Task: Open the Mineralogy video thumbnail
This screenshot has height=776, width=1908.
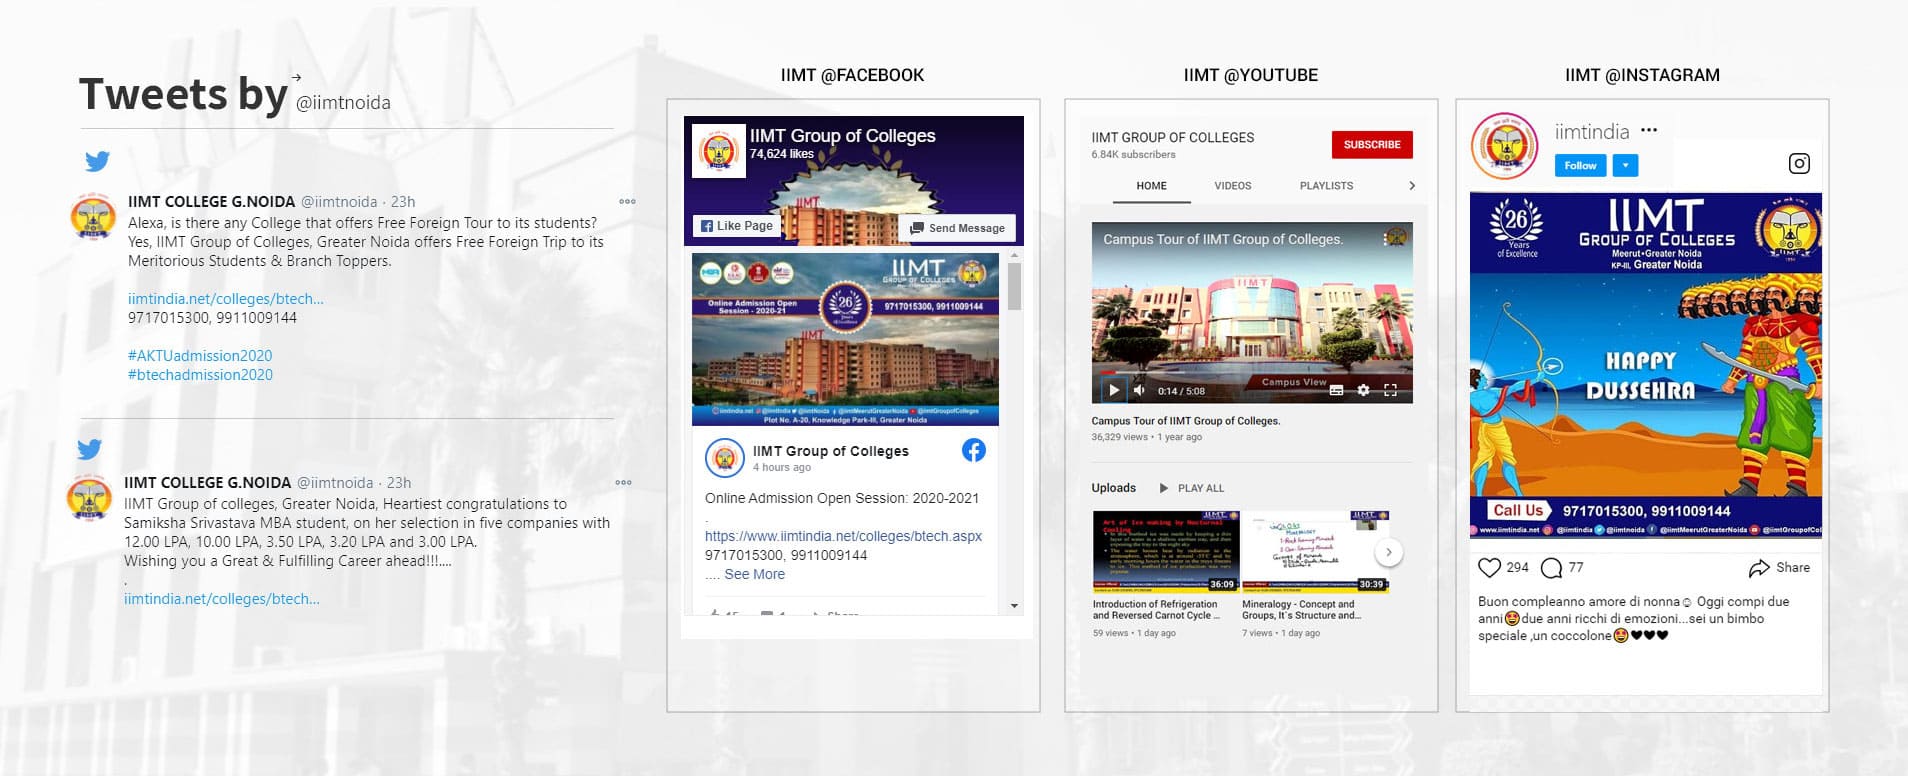Action: (x=1314, y=552)
